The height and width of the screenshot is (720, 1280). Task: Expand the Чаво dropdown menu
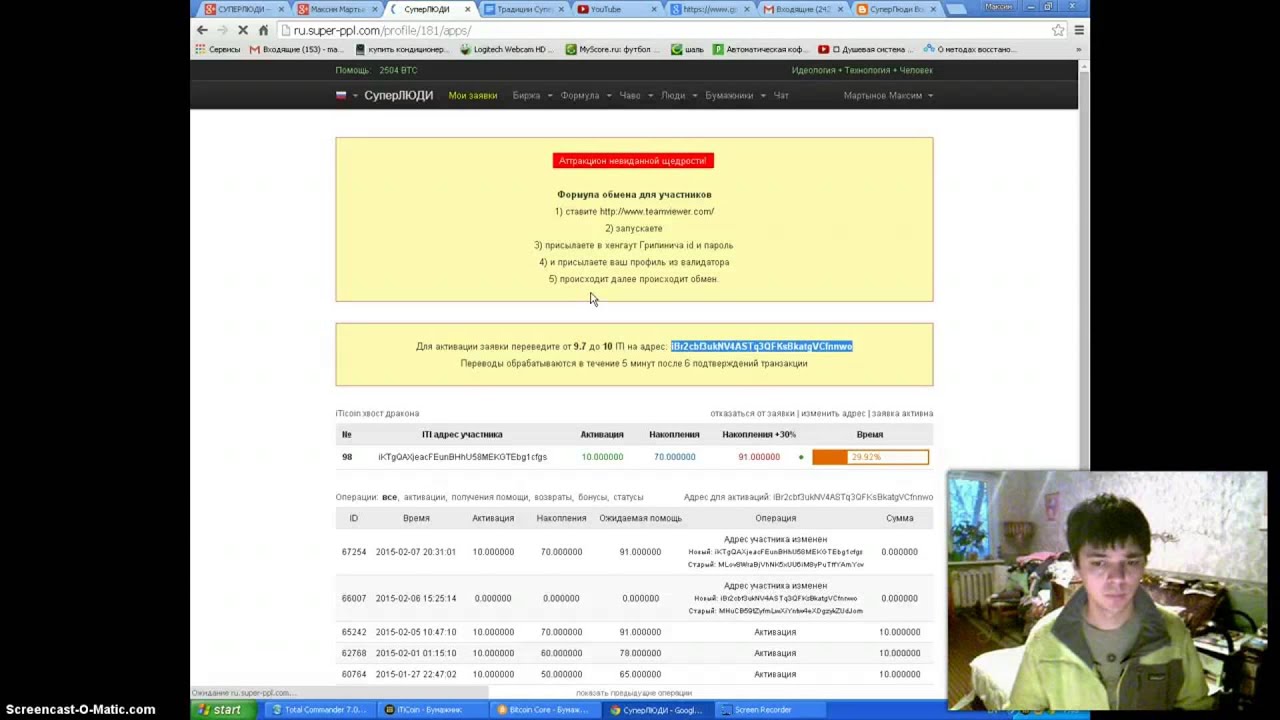pyautogui.click(x=636, y=96)
